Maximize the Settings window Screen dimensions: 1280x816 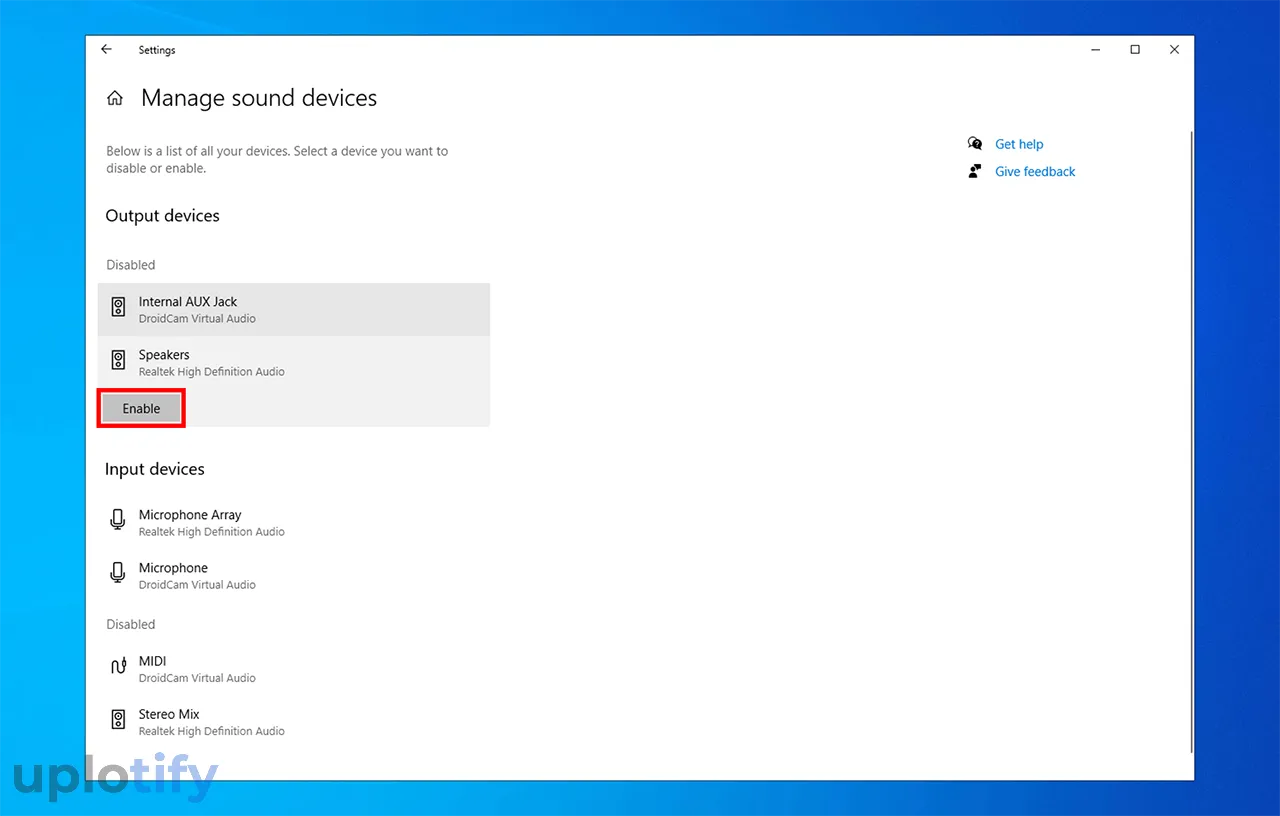click(x=1135, y=50)
